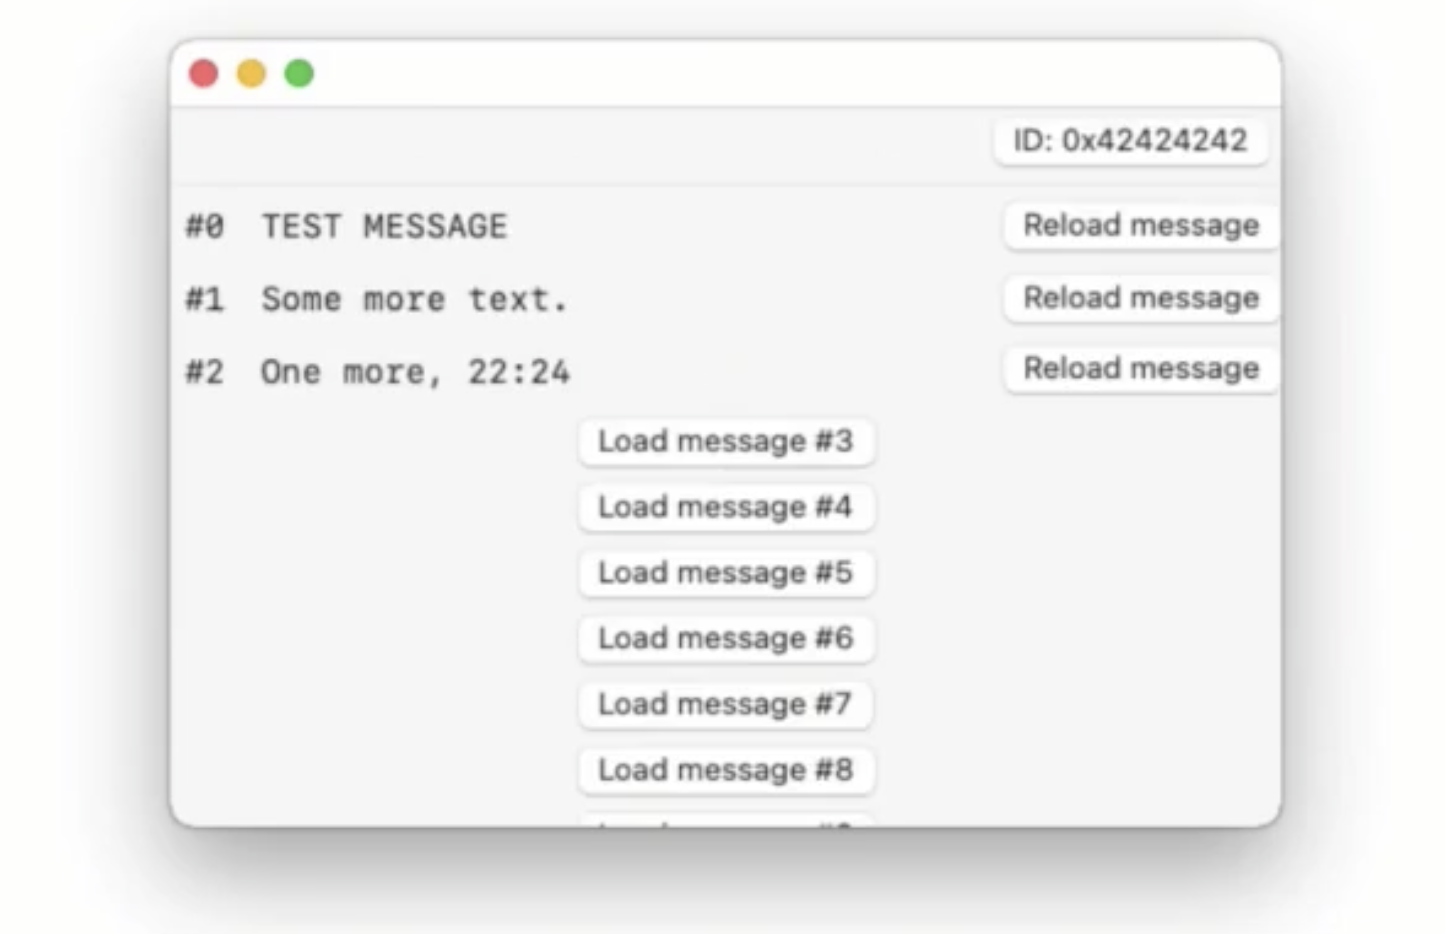Fetch message #6 using its load button
This screenshot has width=1445, height=934.
[726, 638]
